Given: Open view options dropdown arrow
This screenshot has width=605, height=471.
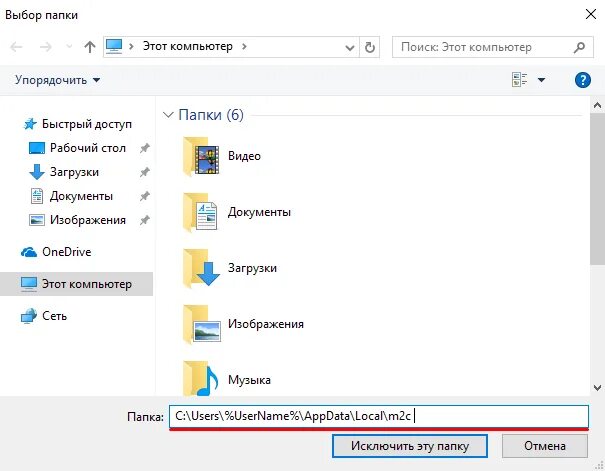Looking at the screenshot, I should point(541,80).
